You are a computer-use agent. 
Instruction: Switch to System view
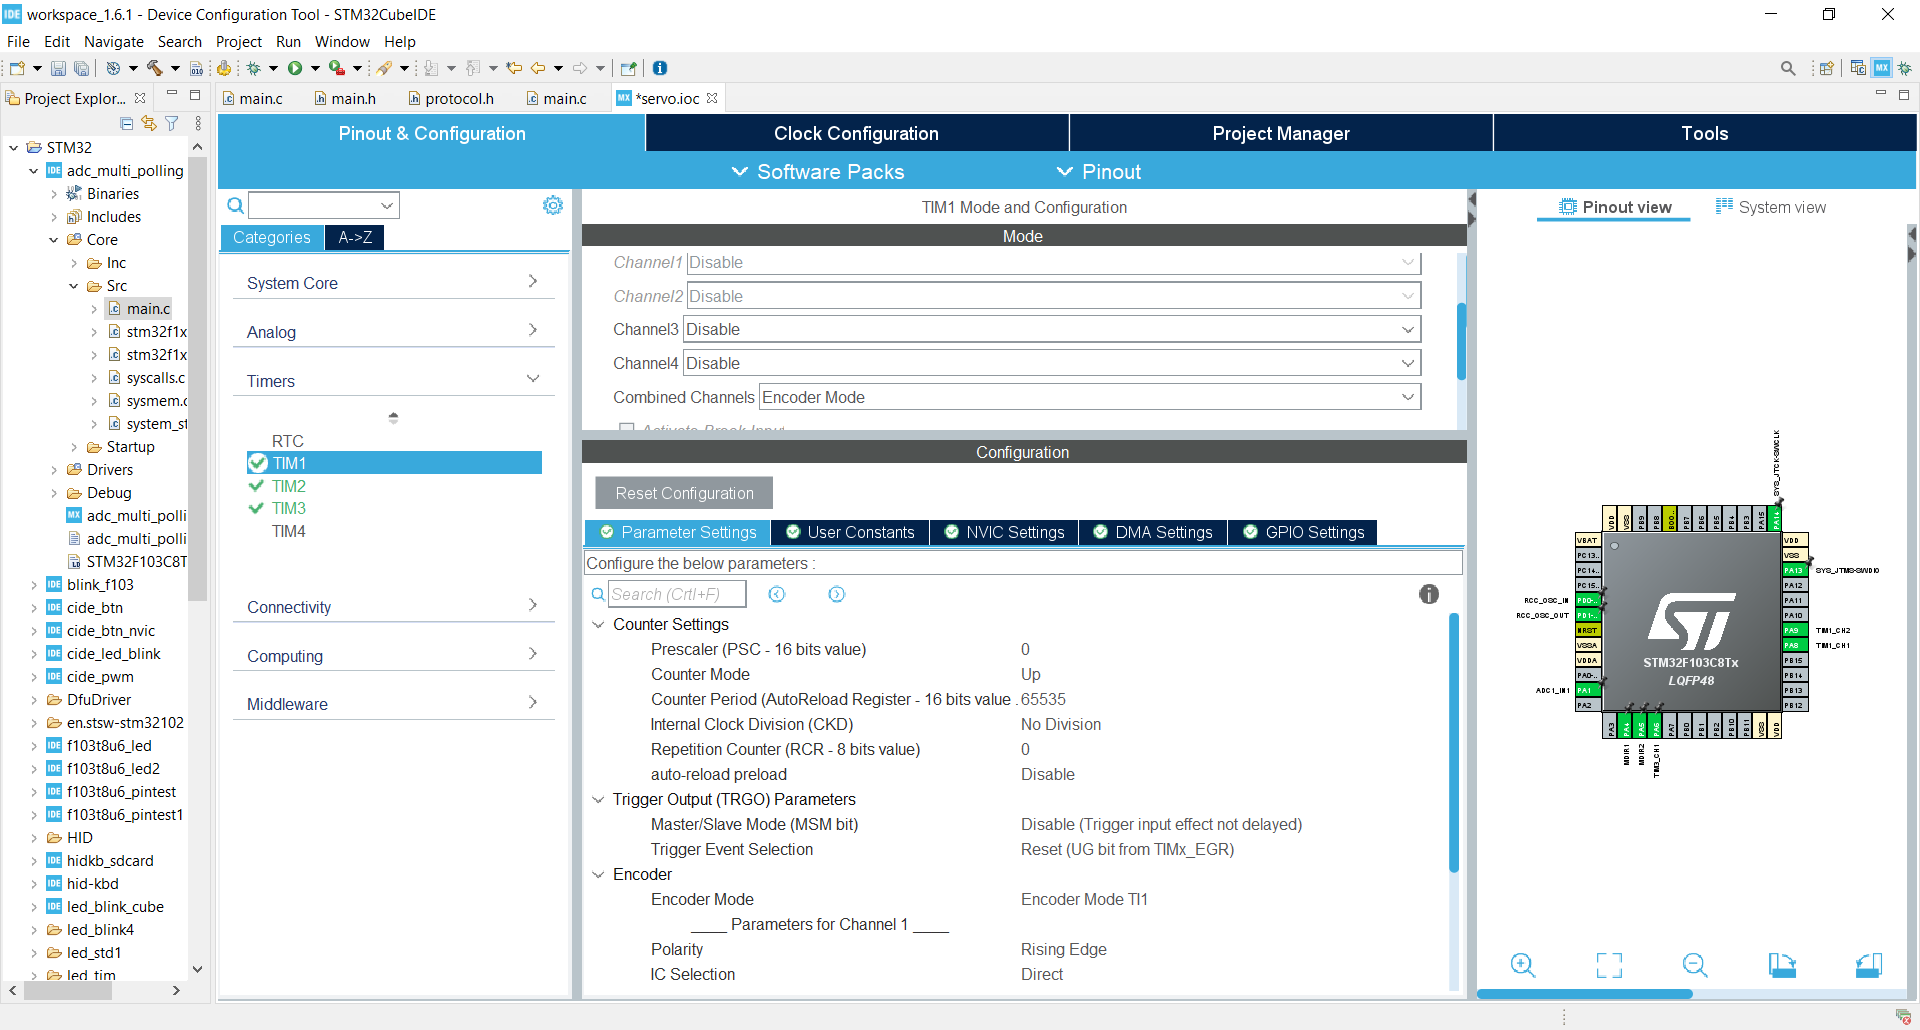1771,207
